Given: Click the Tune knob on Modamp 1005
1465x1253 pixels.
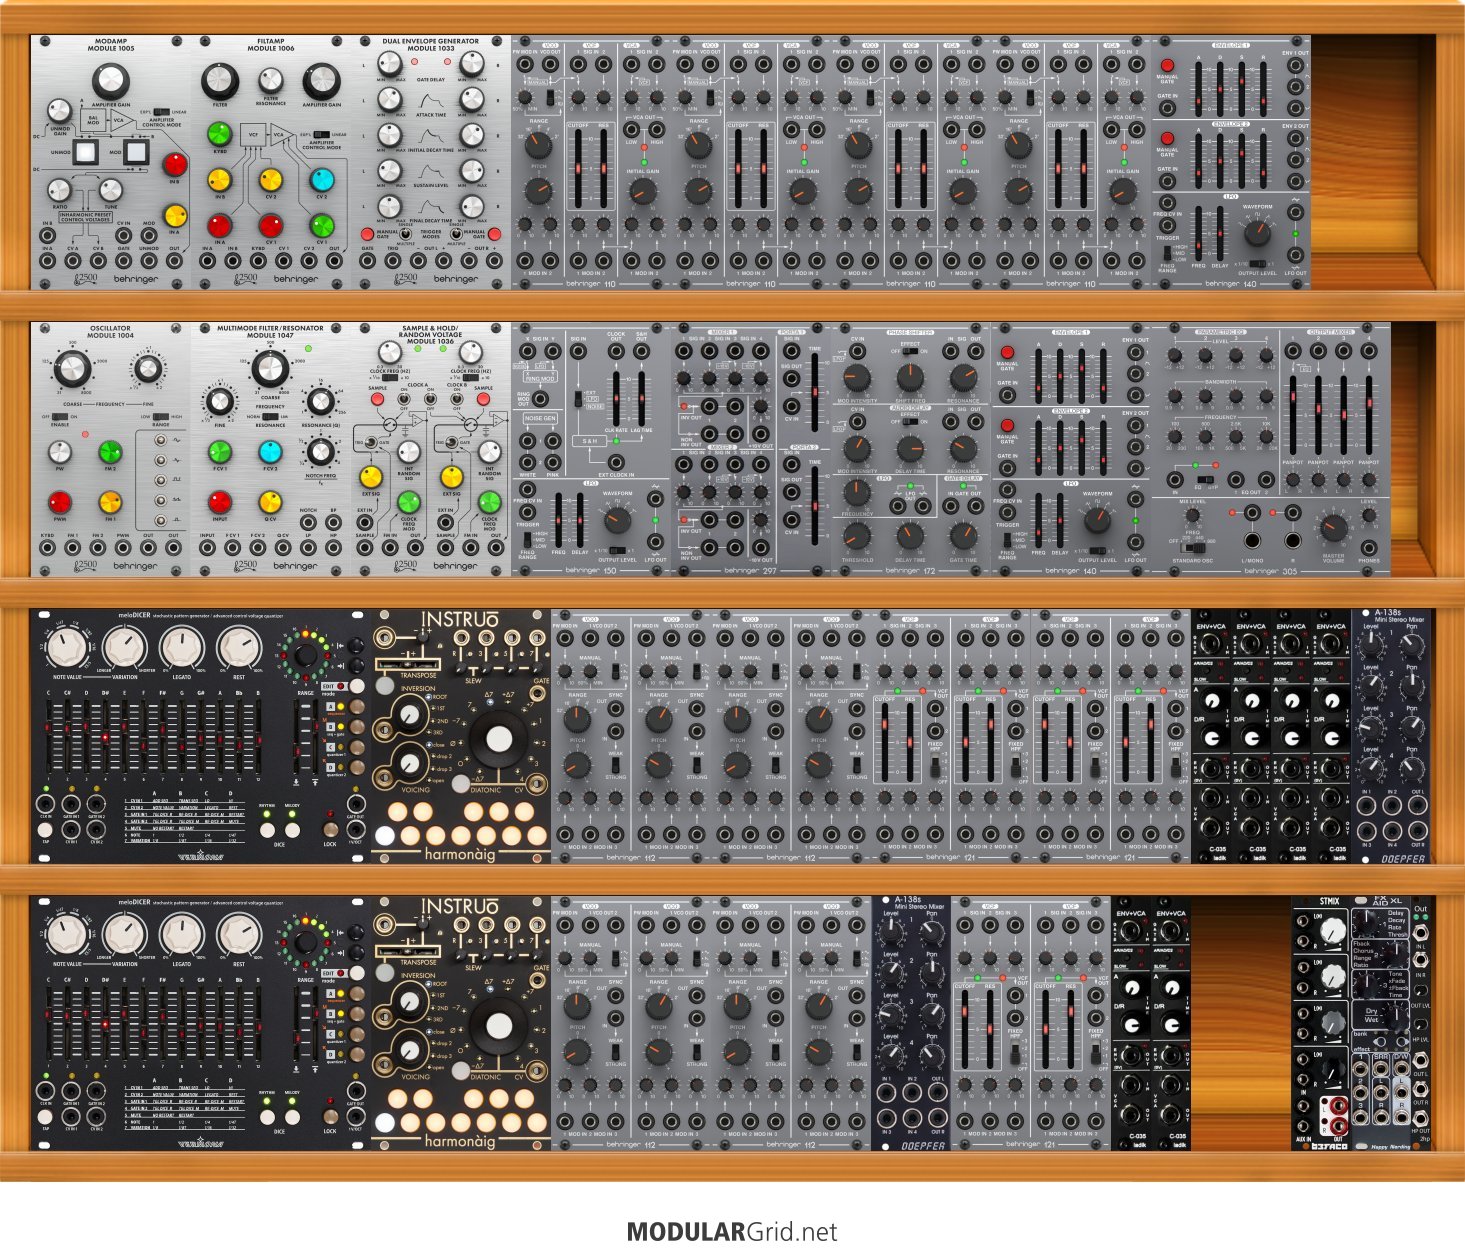Looking at the screenshot, I should 111,190.
